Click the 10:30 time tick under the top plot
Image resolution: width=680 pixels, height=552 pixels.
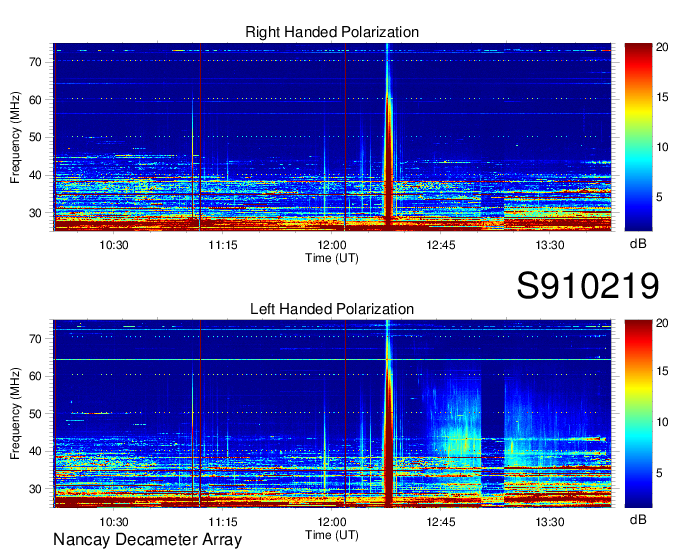[114, 245]
